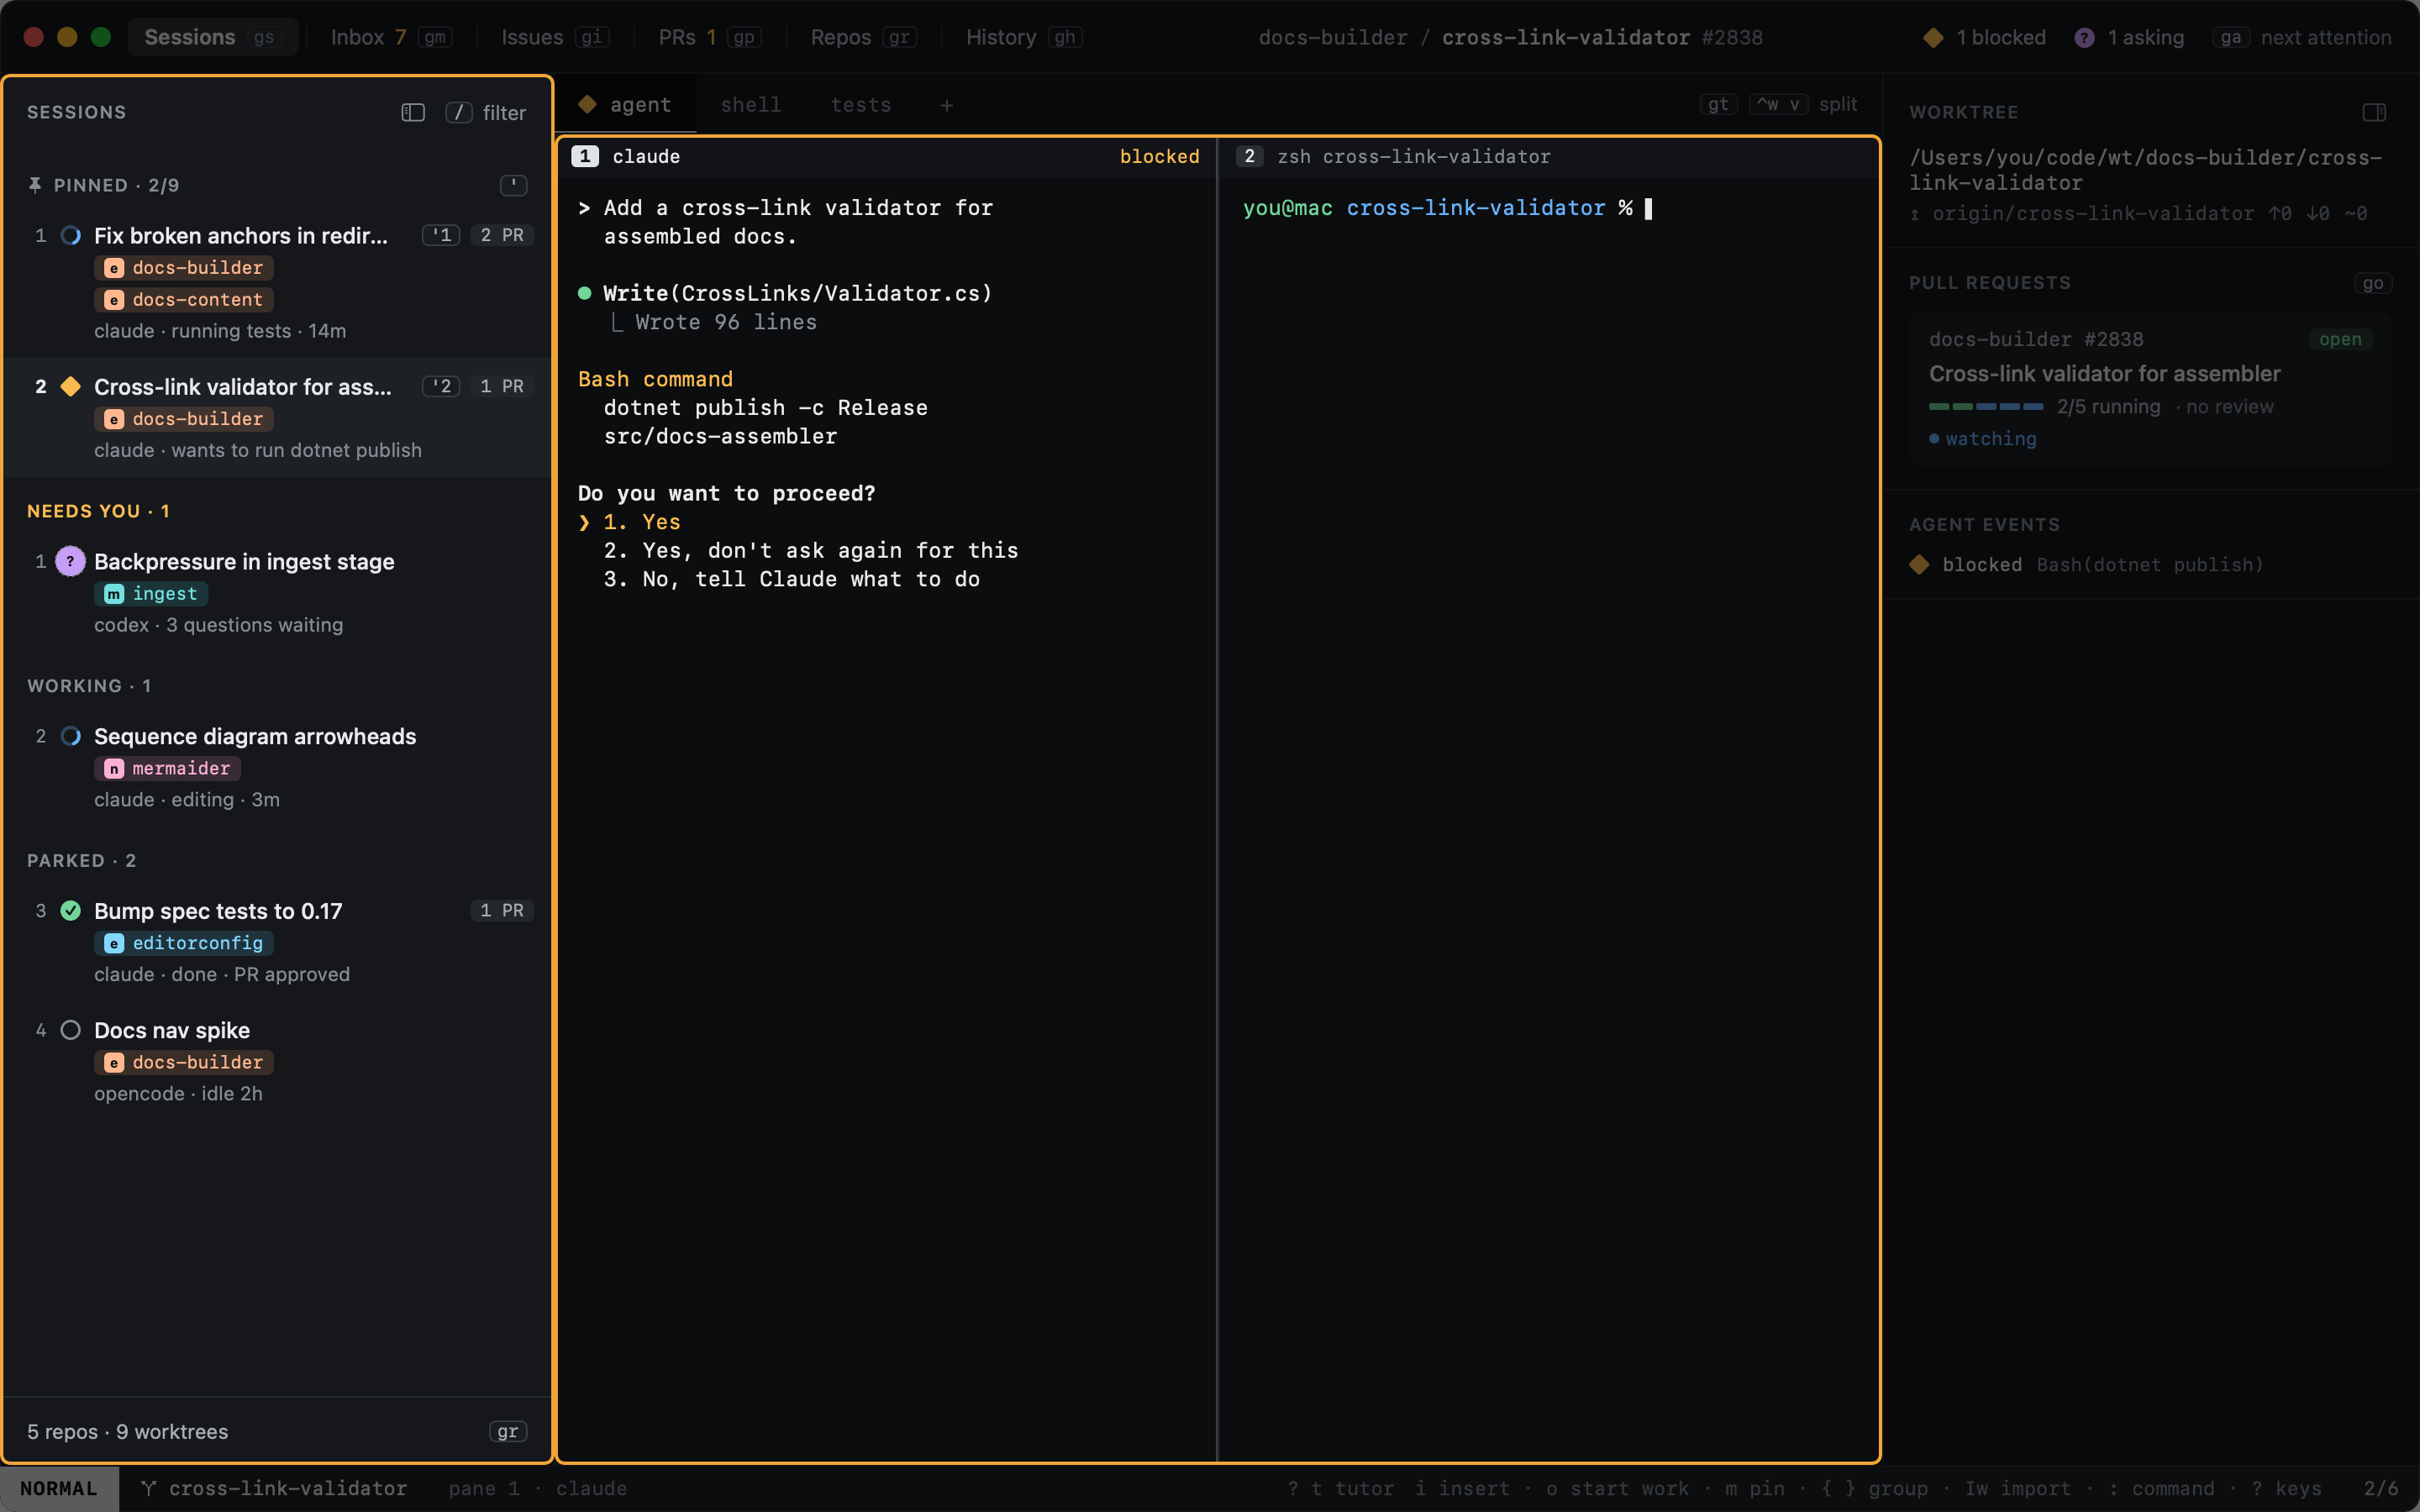2420x1512 pixels.
Task: Open the Inbox tab in top bar
Action: pos(390,37)
